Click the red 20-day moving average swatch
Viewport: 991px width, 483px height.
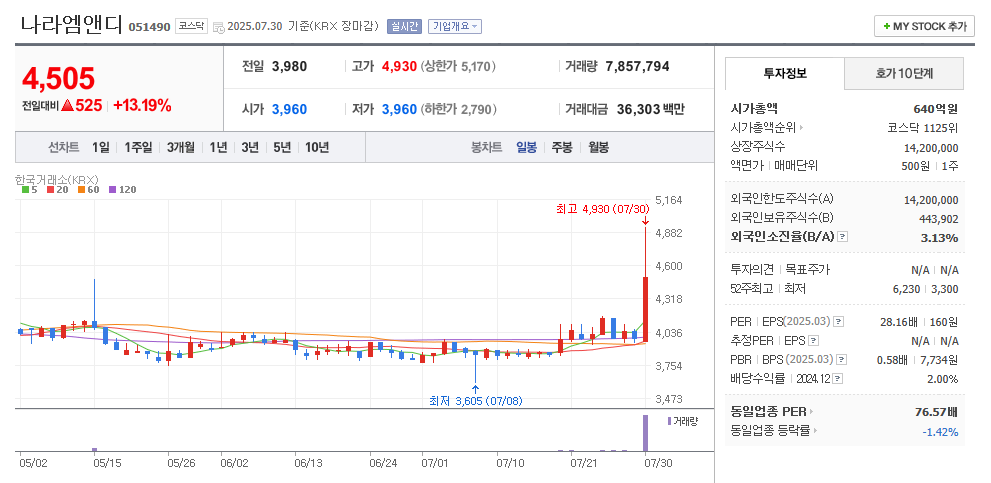click(49, 189)
